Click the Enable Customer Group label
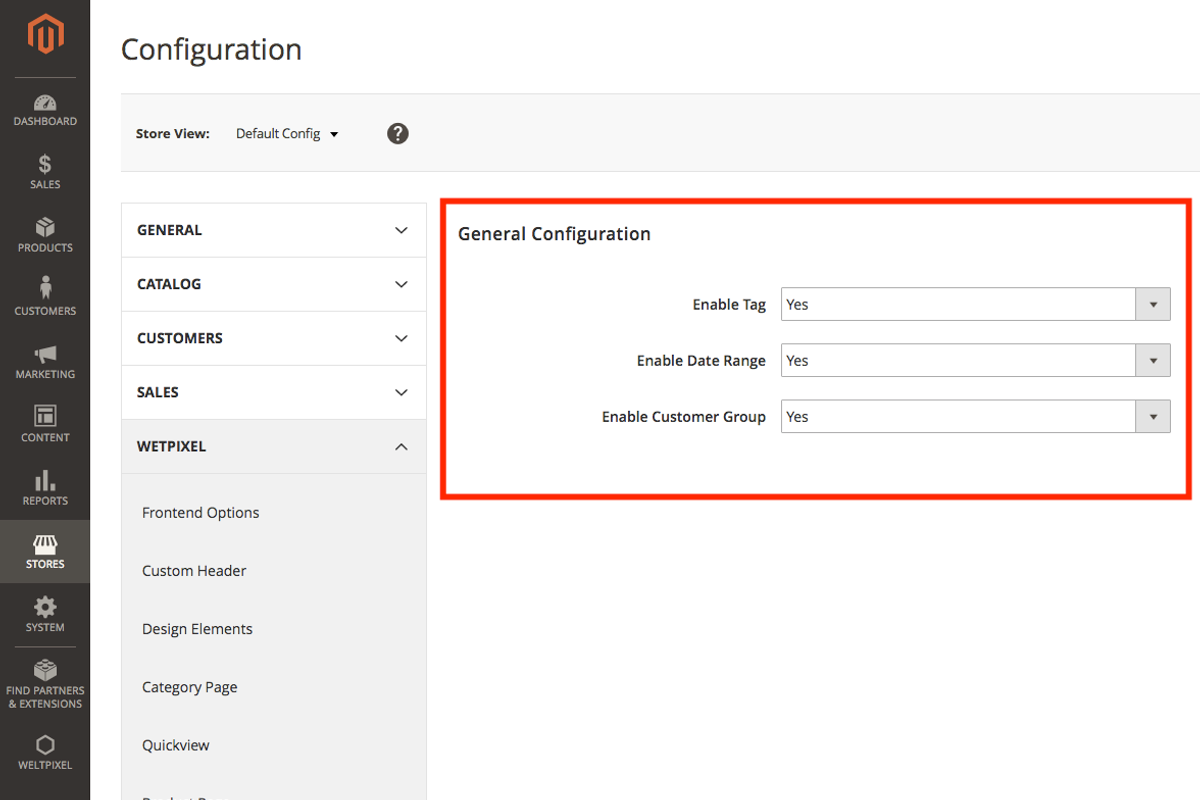 click(x=684, y=416)
